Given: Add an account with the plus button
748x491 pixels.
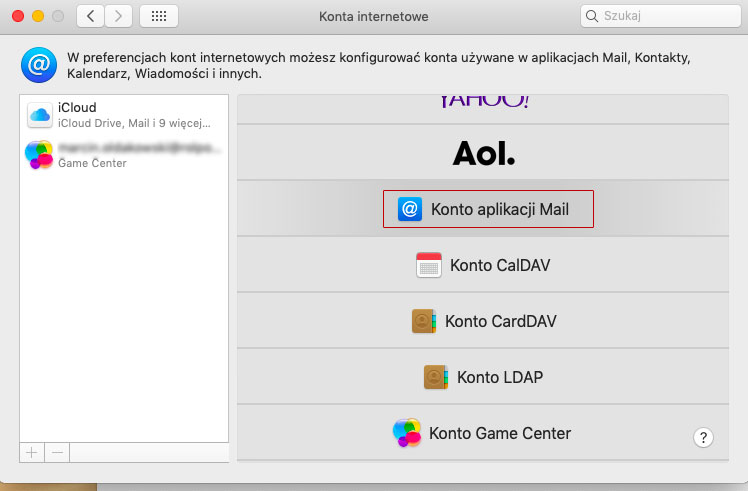Looking at the screenshot, I should [x=32, y=452].
